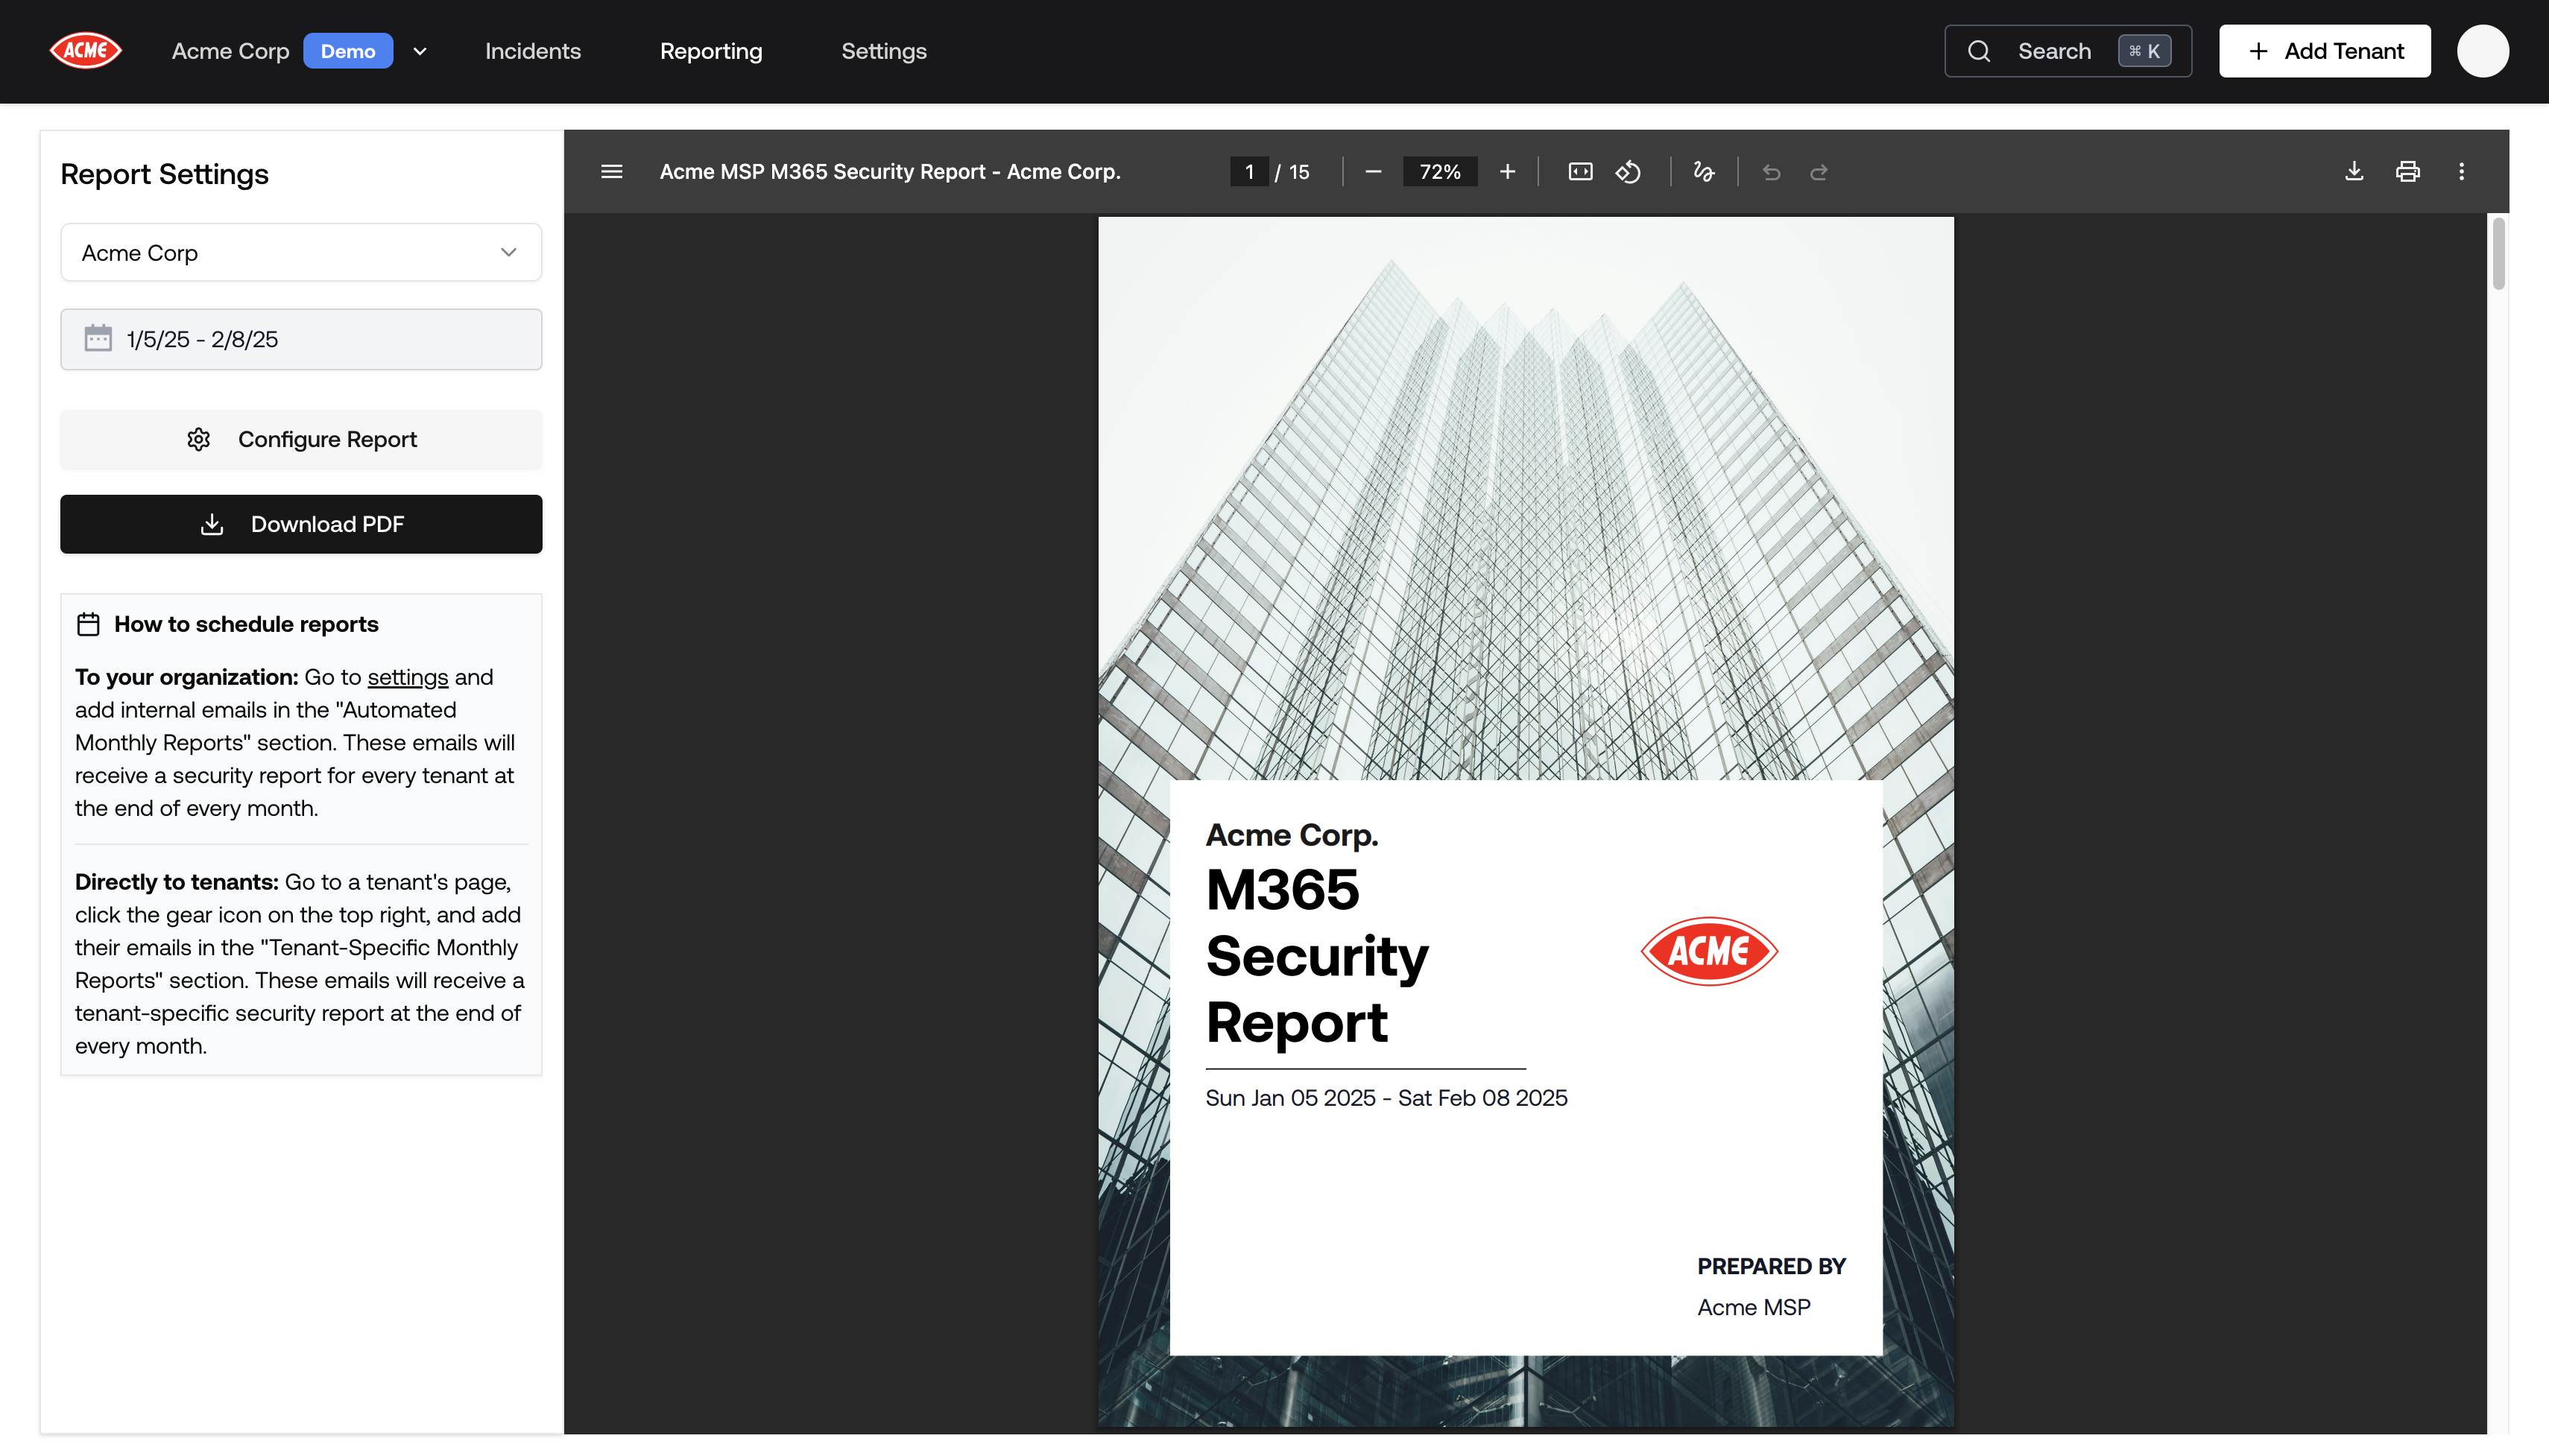2549x1456 pixels.
Task: Open the date range picker 1/5/25 - 2/8/25
Action: 301,339
